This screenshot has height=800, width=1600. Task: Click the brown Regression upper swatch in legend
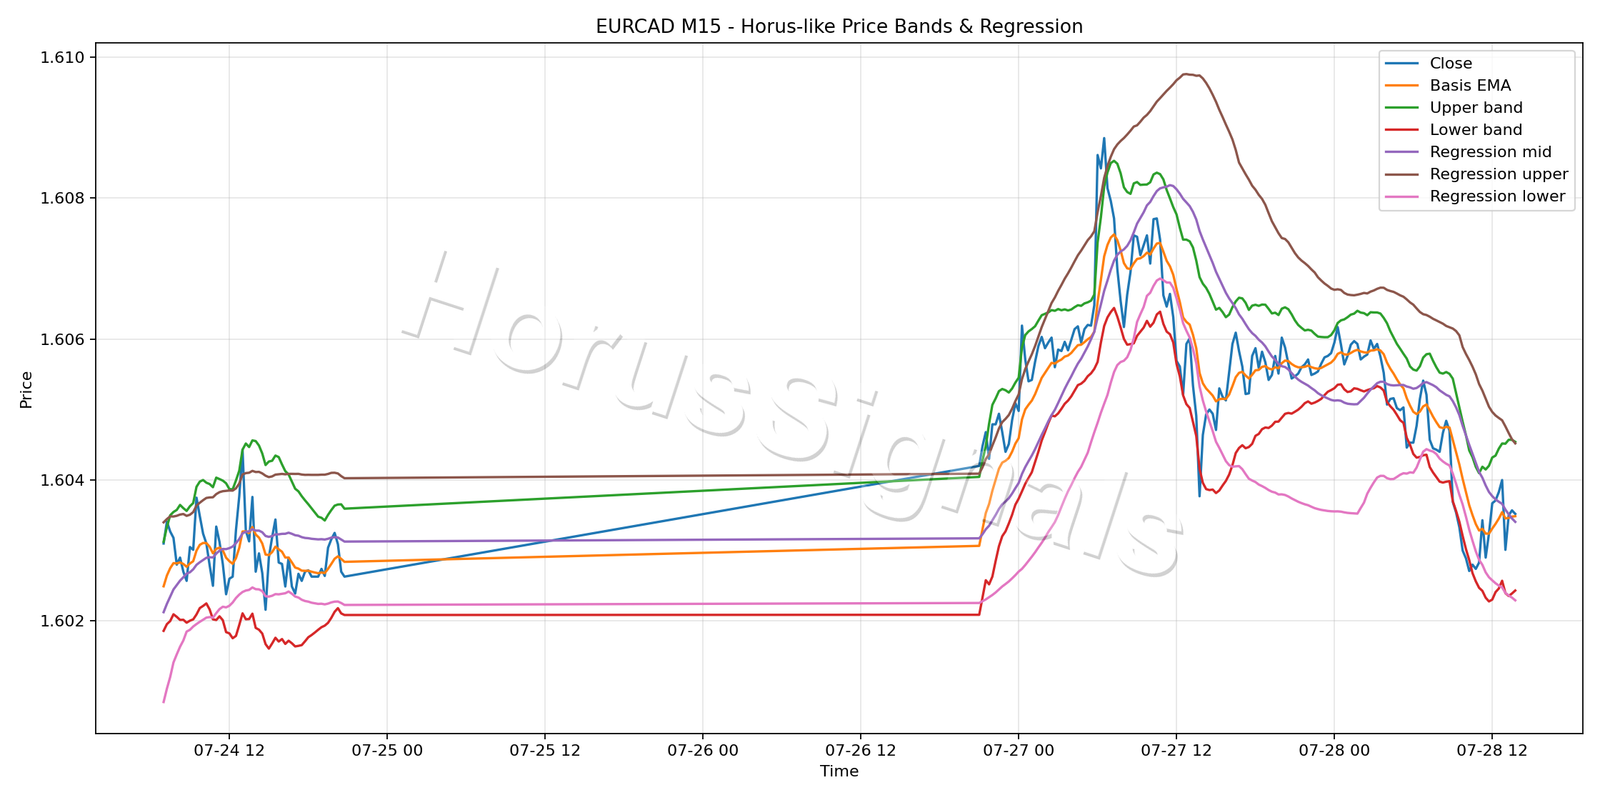(1401, 174)
